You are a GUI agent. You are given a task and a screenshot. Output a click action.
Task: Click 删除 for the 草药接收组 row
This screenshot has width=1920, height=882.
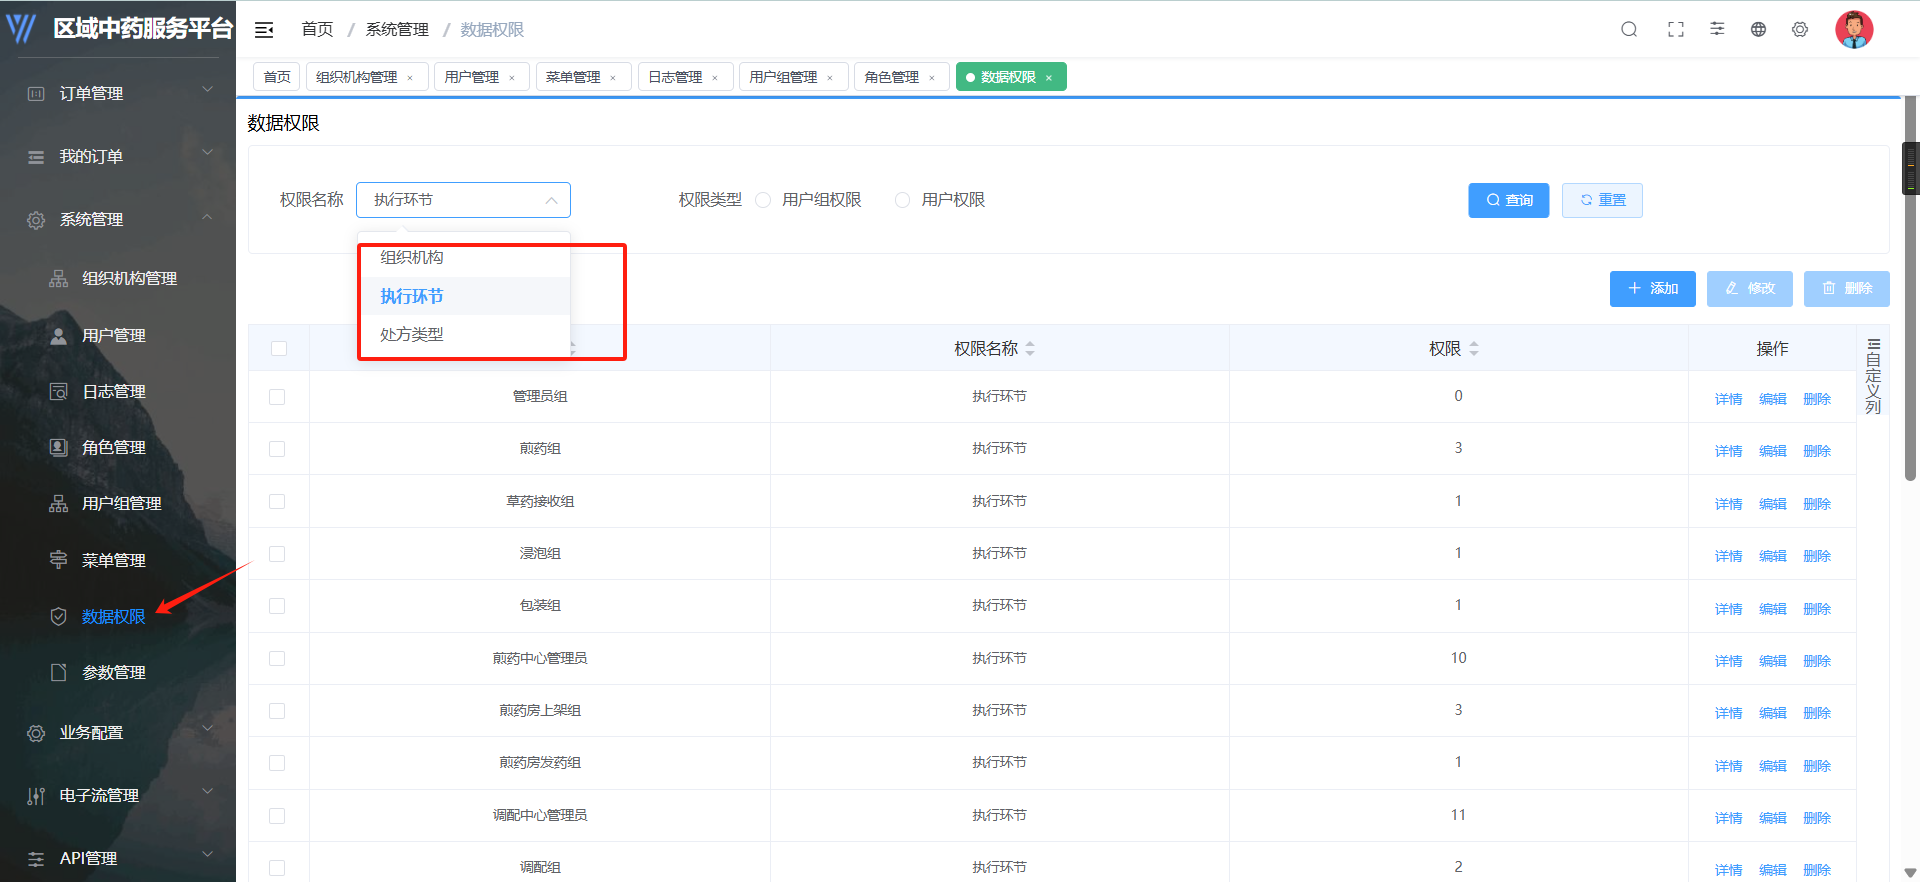pyautogui.click(x=1816, y=504)
